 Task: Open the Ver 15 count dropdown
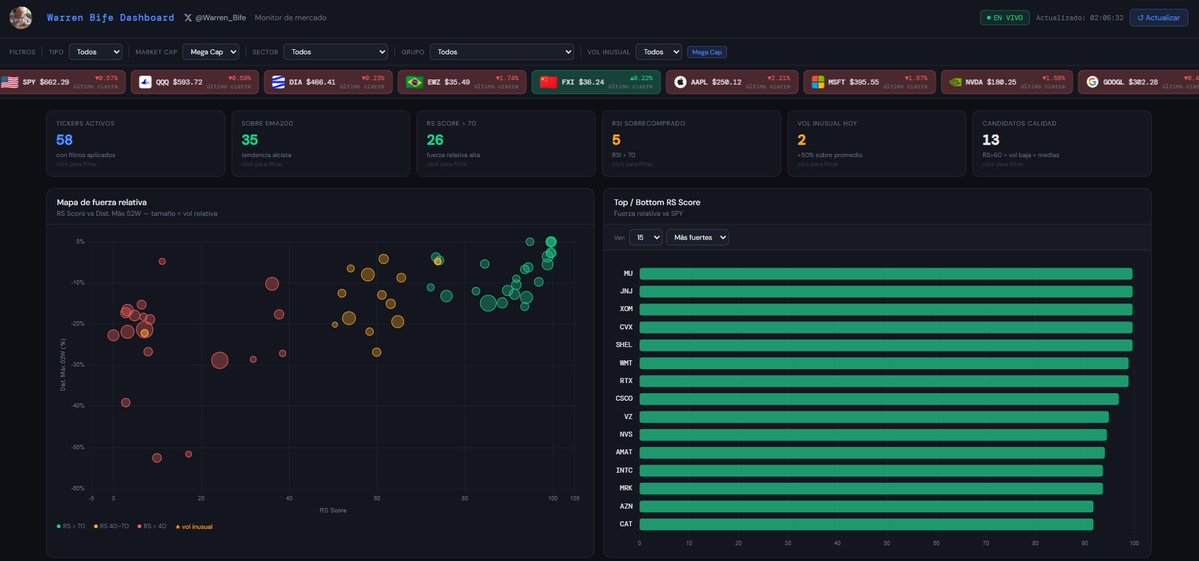tap(645, 238)
